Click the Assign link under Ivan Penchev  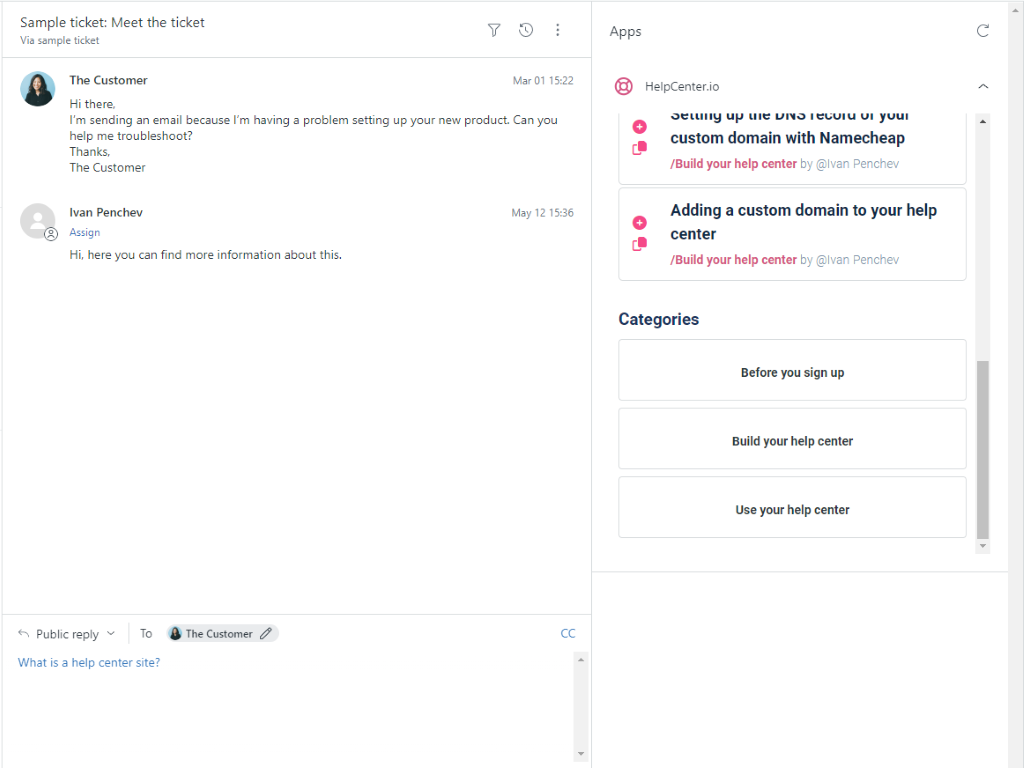click(85, 232)
